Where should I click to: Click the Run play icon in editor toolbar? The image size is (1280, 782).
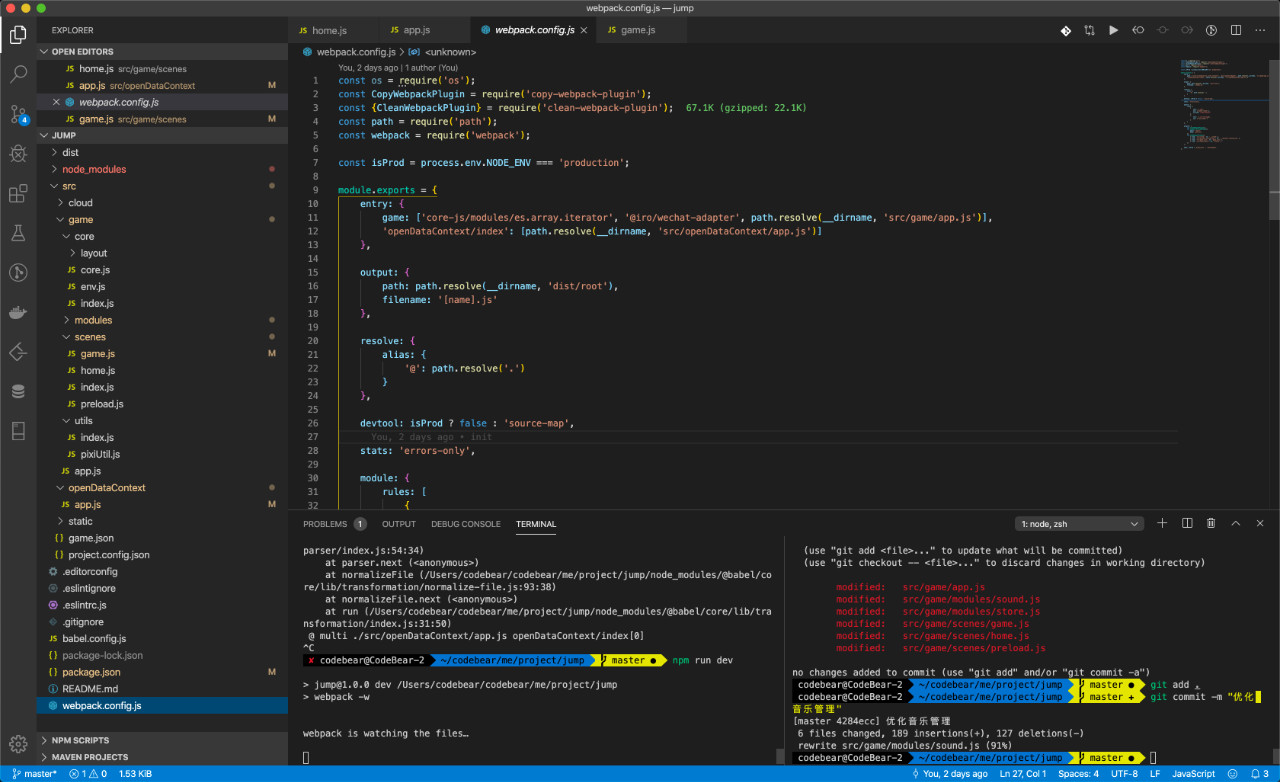click(x=1114, y=31)
